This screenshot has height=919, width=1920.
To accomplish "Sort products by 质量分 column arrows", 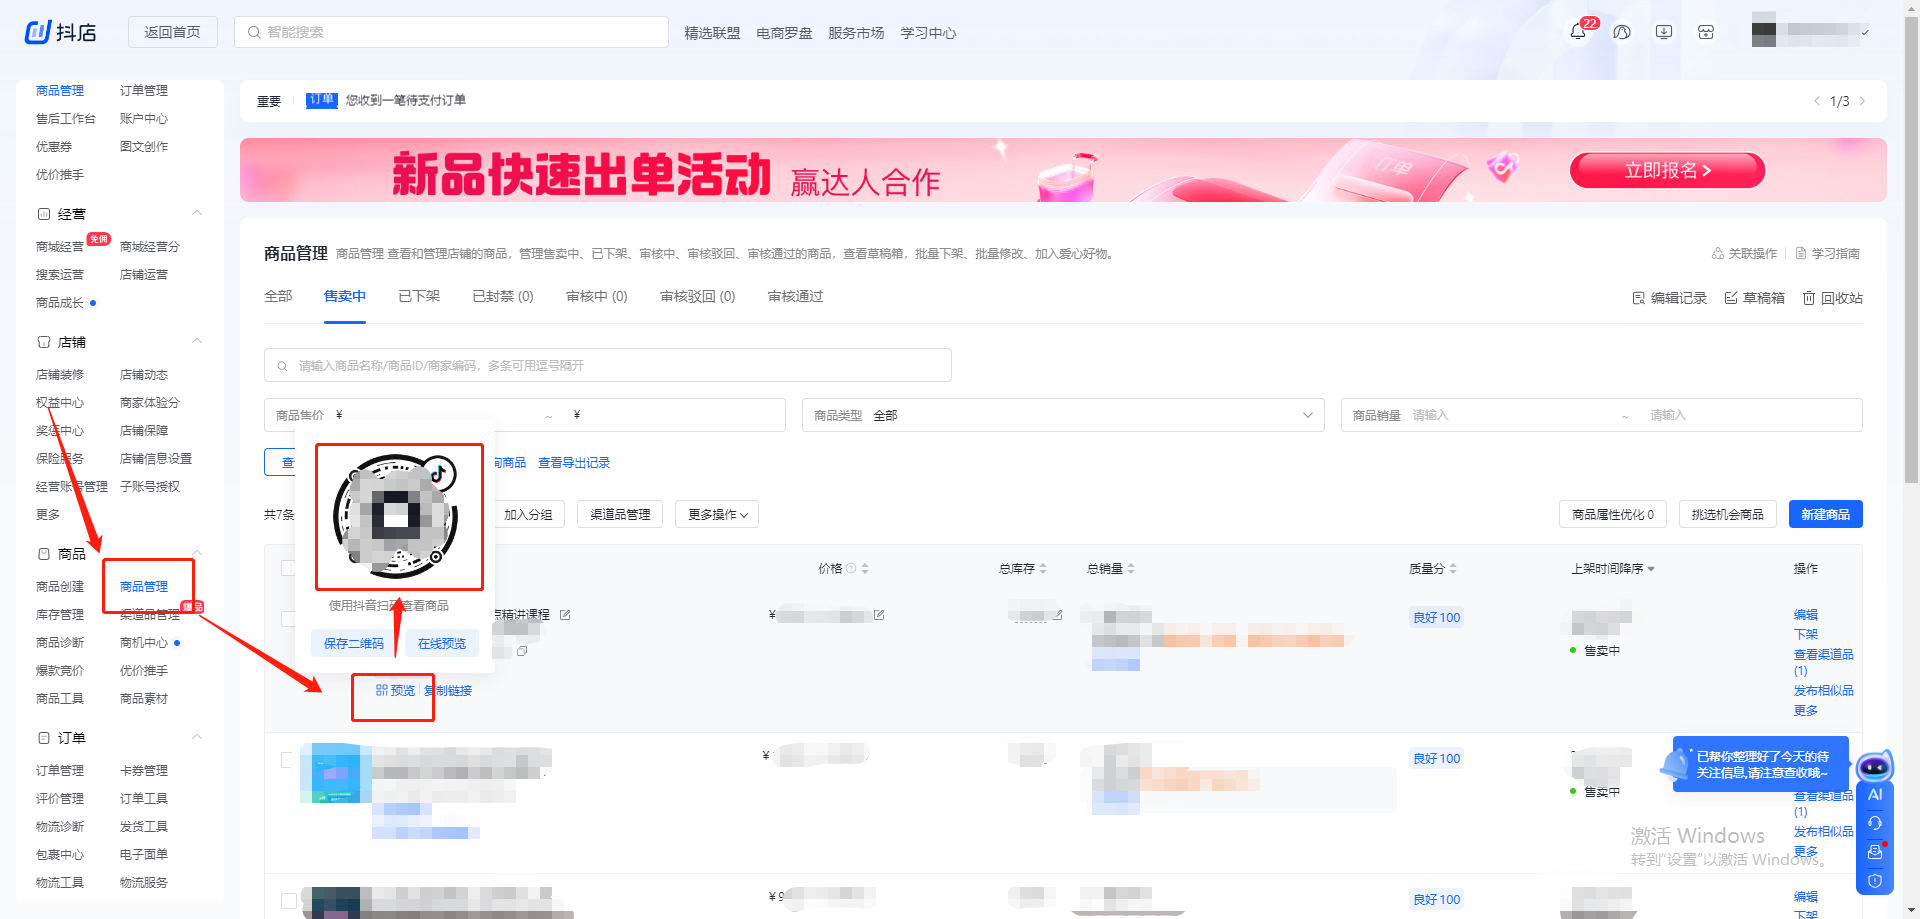I will pyautogui.click(x=1453, y=568).
